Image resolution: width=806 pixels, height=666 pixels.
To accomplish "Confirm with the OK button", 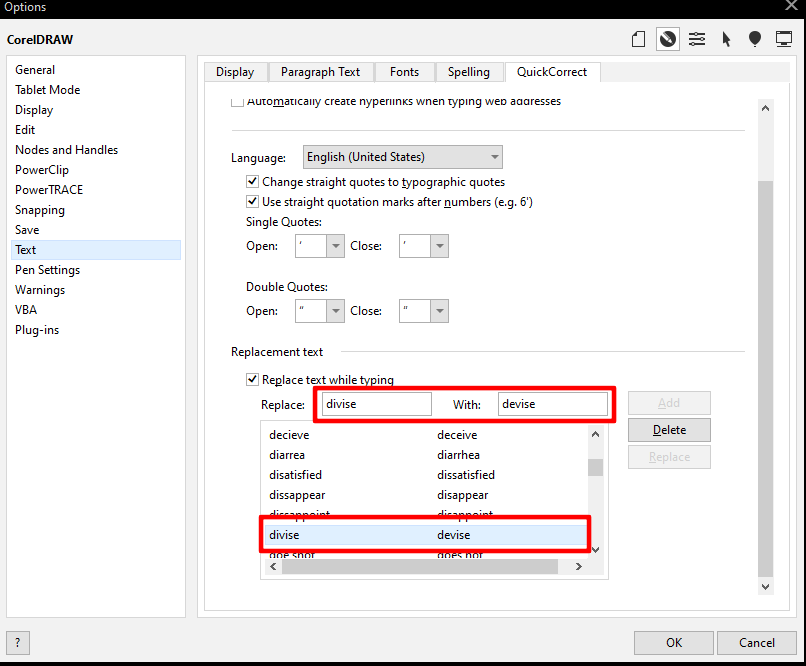I will (673, 643).
